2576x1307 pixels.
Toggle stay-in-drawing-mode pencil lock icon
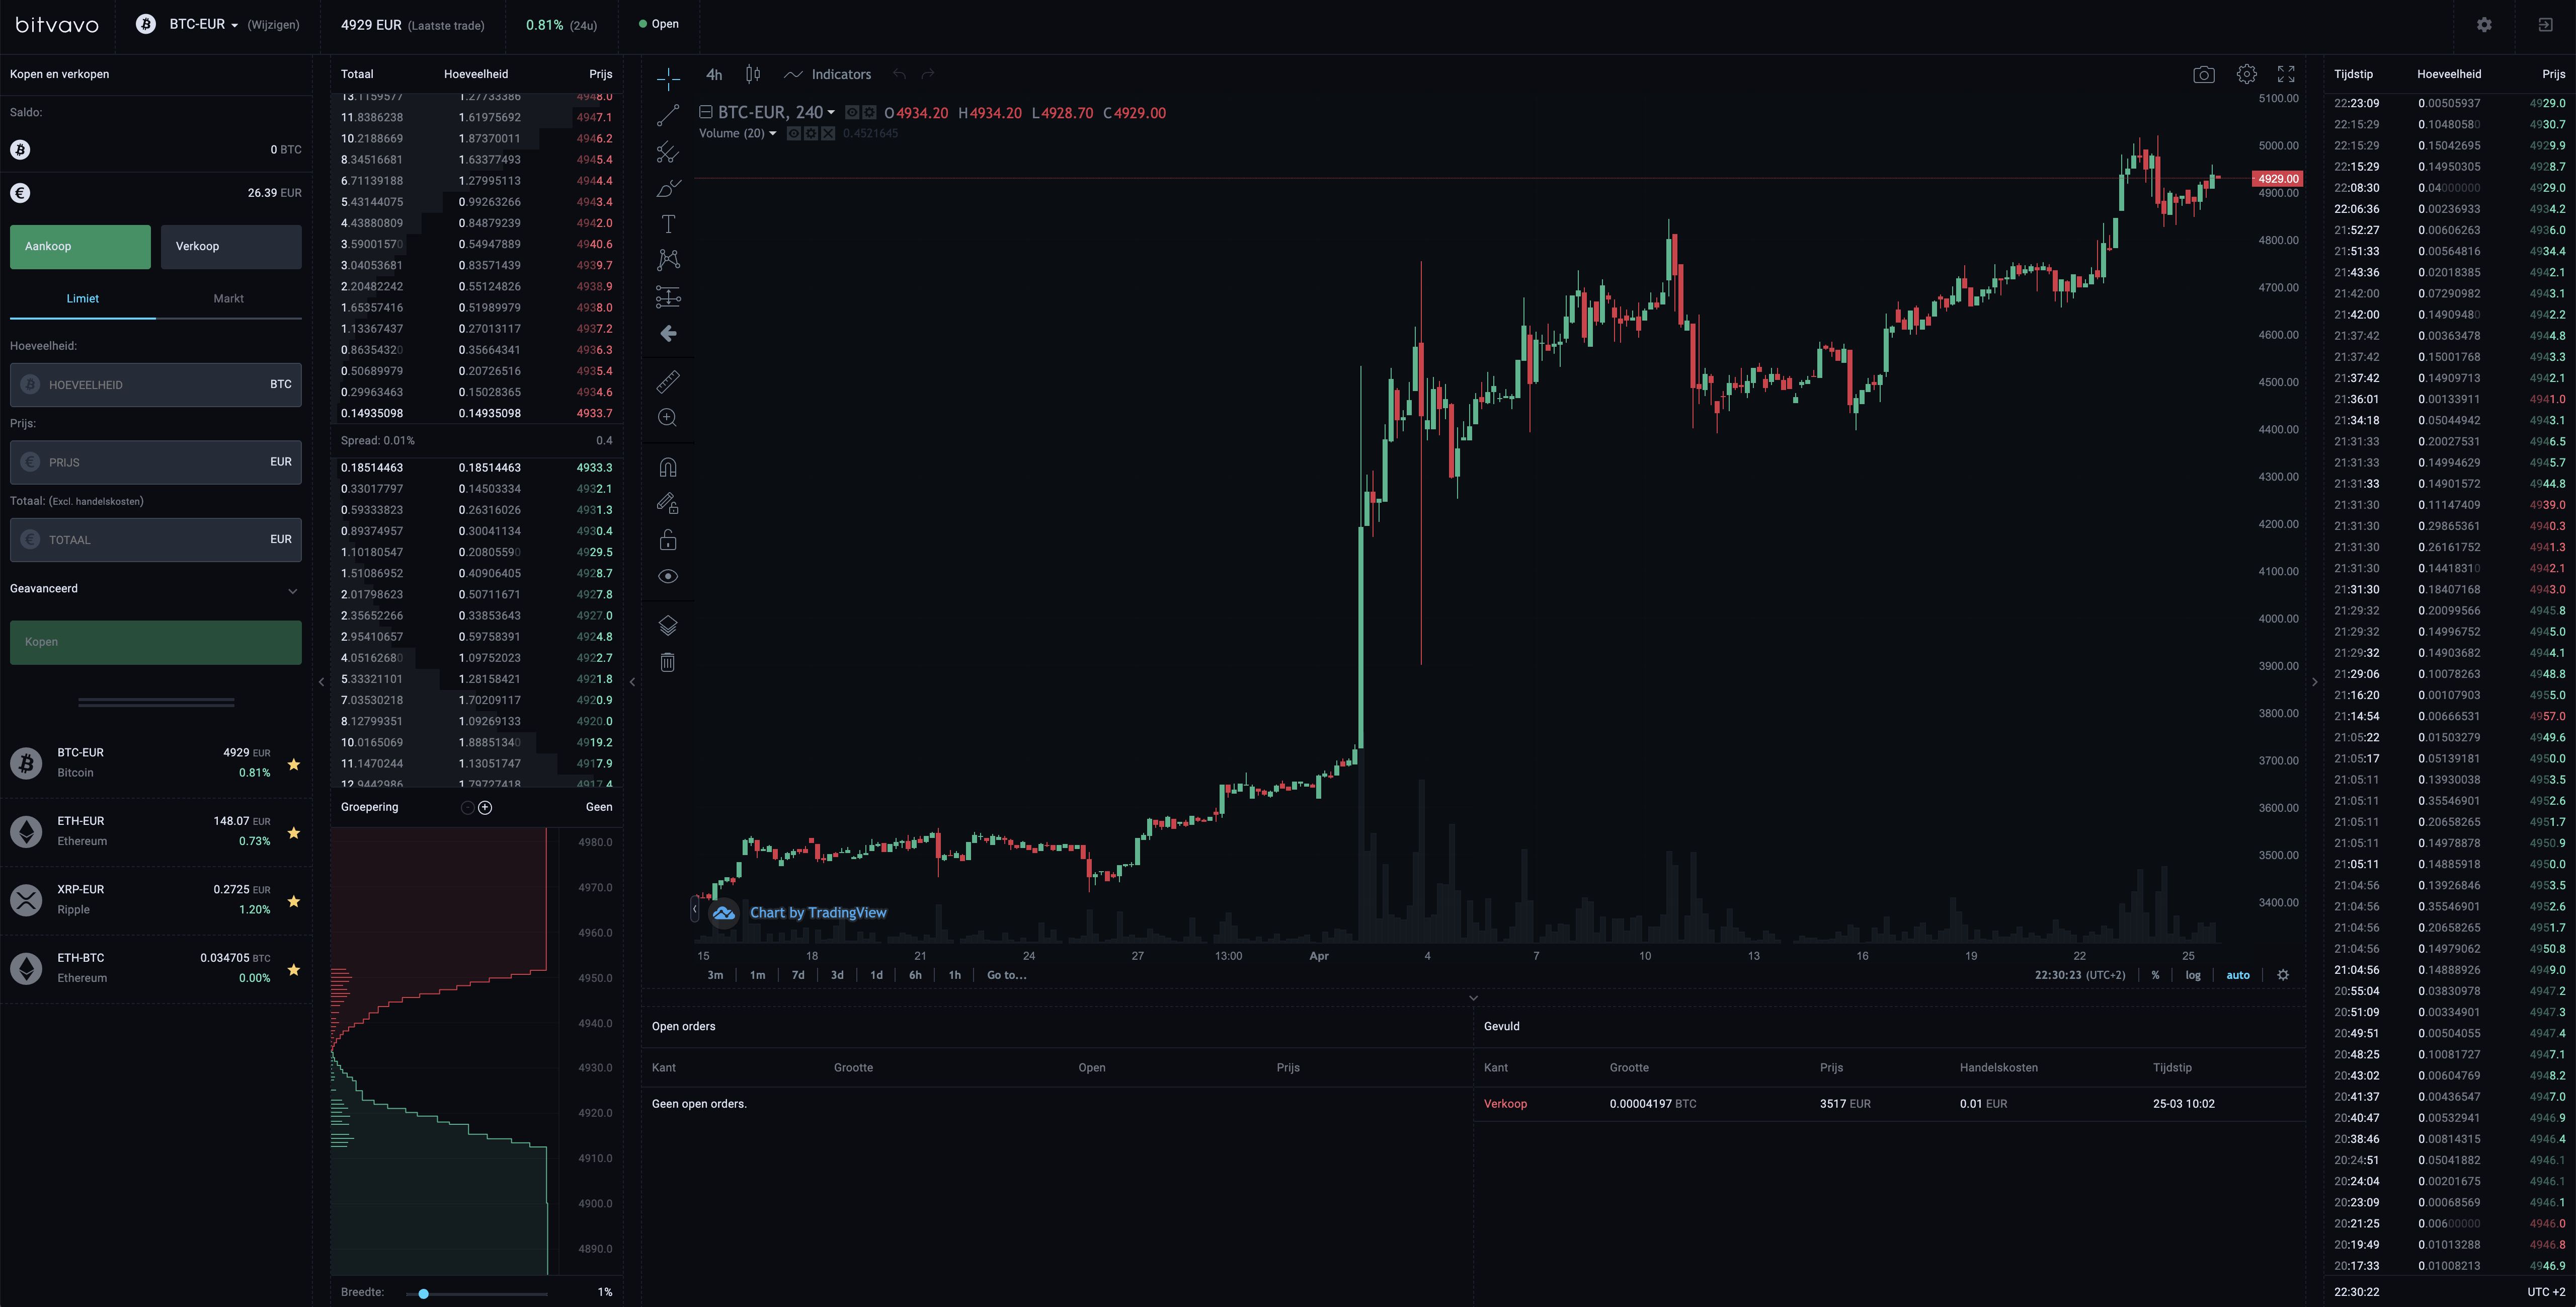coord(668,503)
